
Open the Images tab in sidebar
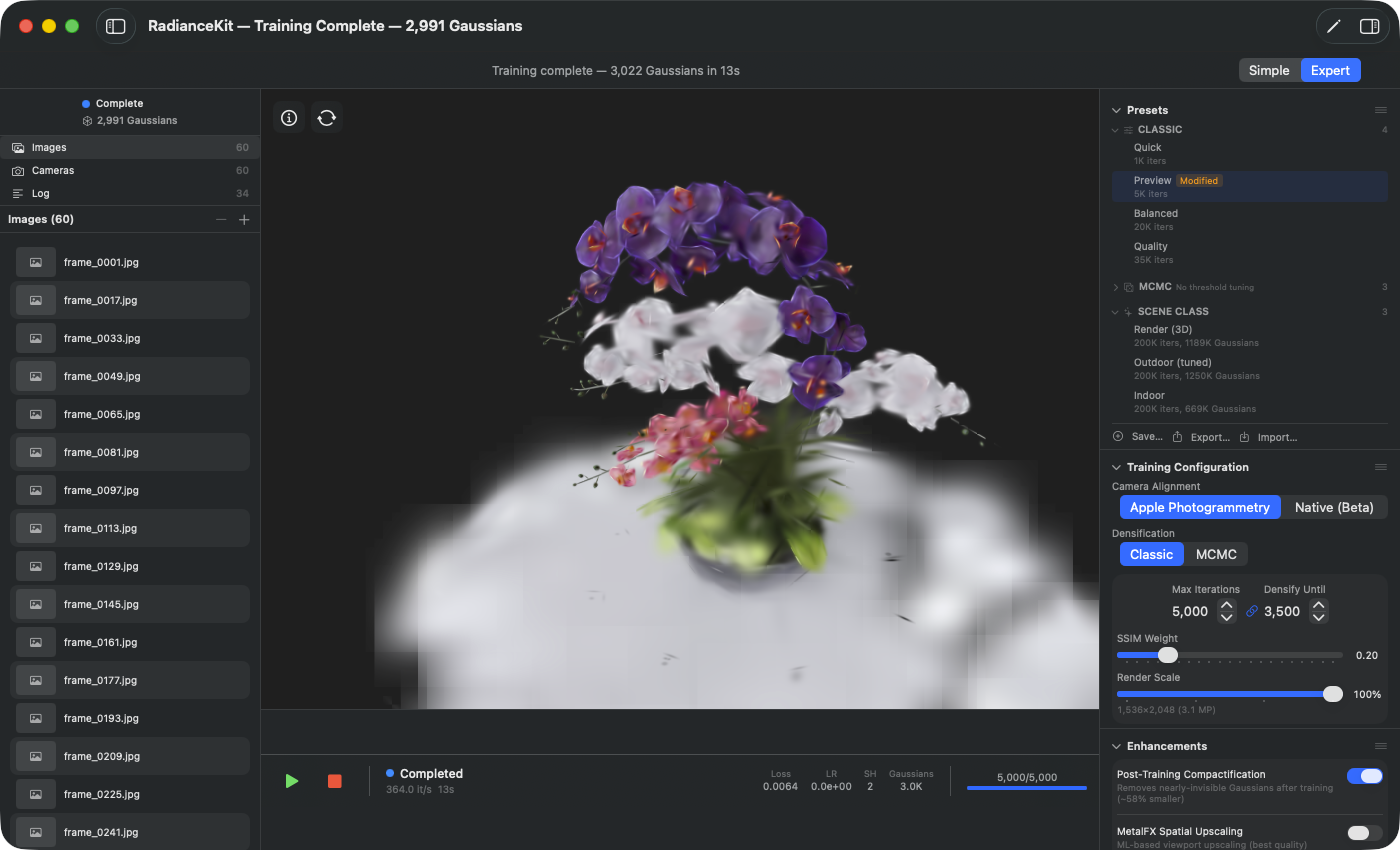tap(130, 147)
